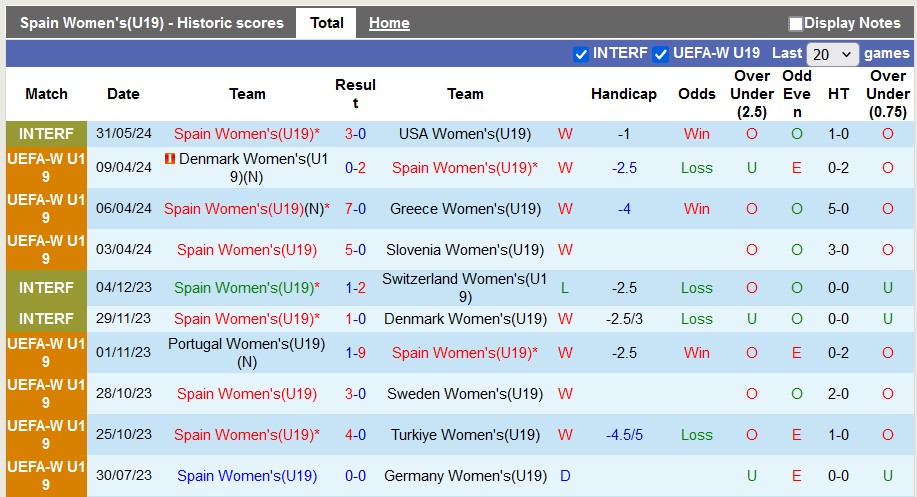Viewport: 917px width, 497px height.
Task: Select the INTERF label in 31/05/24 row
Action: click(x=46, y=134)
